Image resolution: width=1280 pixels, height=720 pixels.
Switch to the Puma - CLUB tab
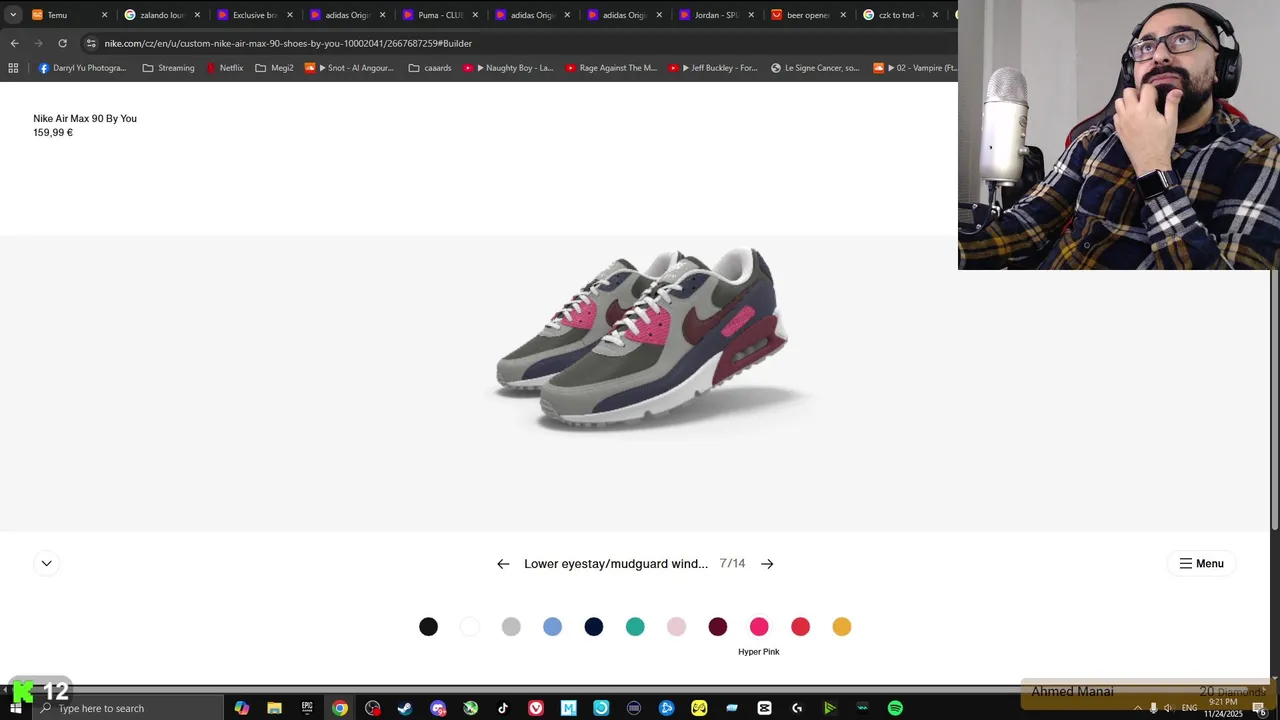[440, 15]
